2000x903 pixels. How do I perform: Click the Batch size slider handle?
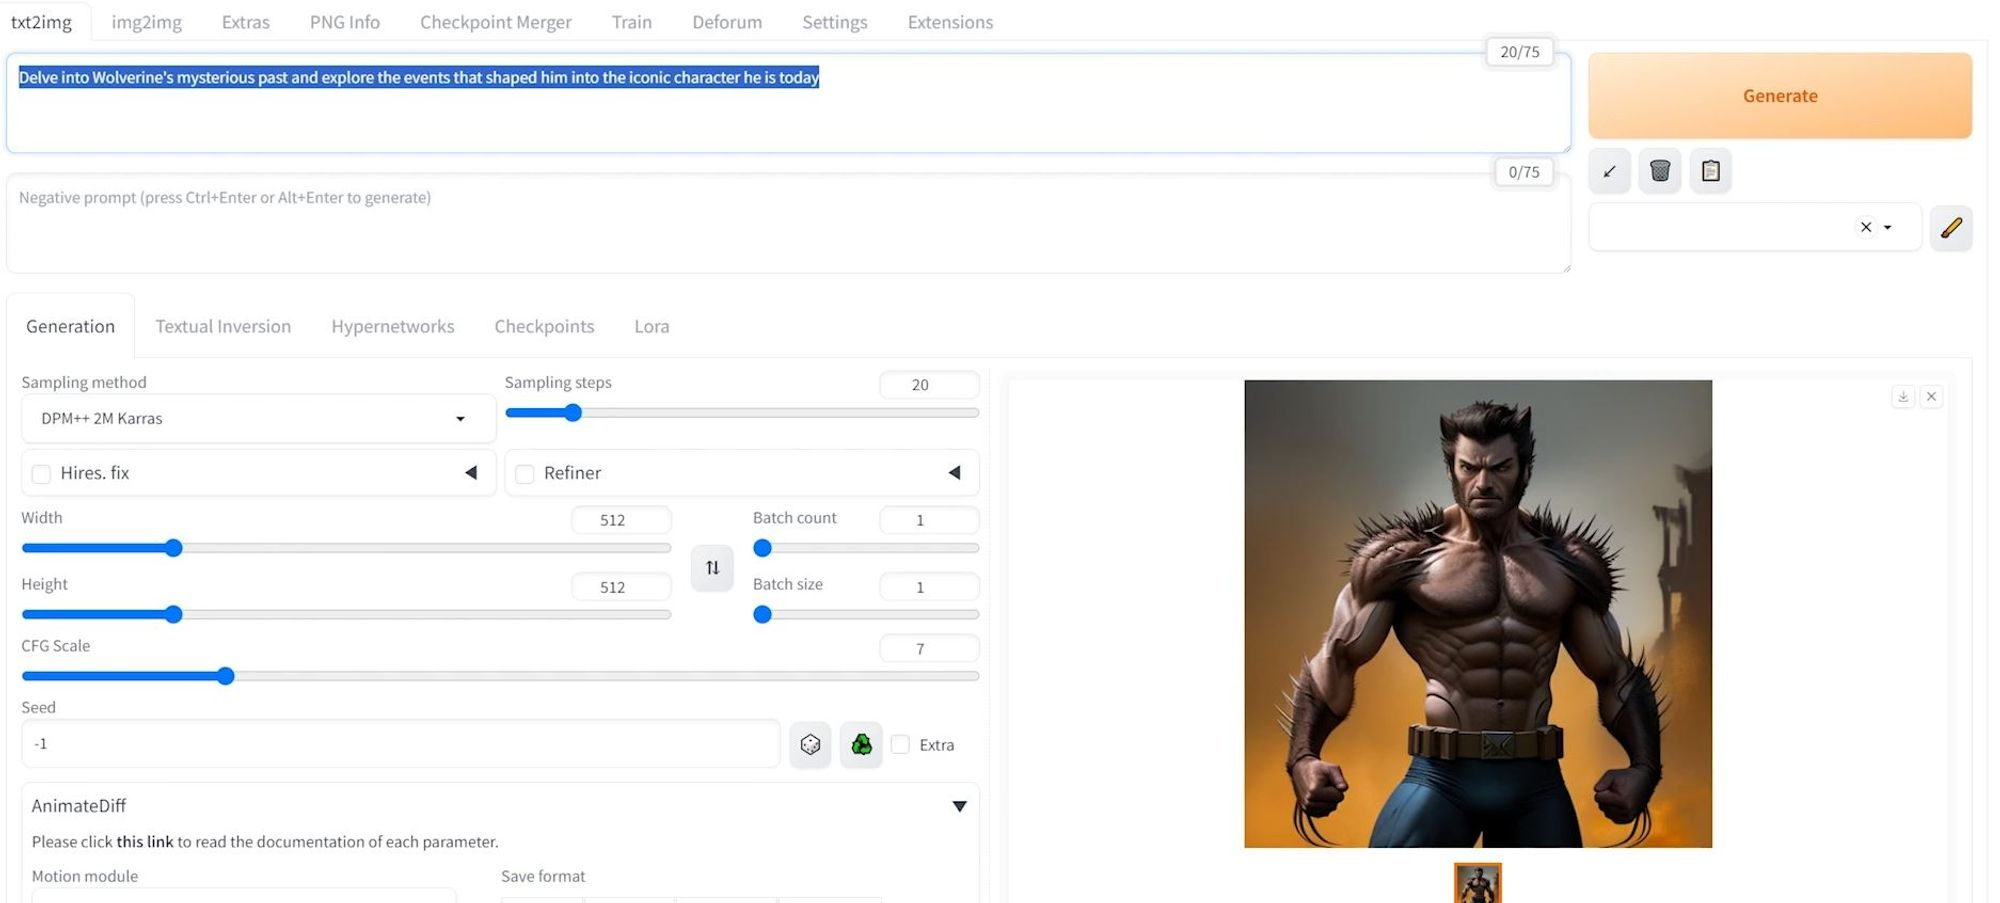(x=762, y=614)
